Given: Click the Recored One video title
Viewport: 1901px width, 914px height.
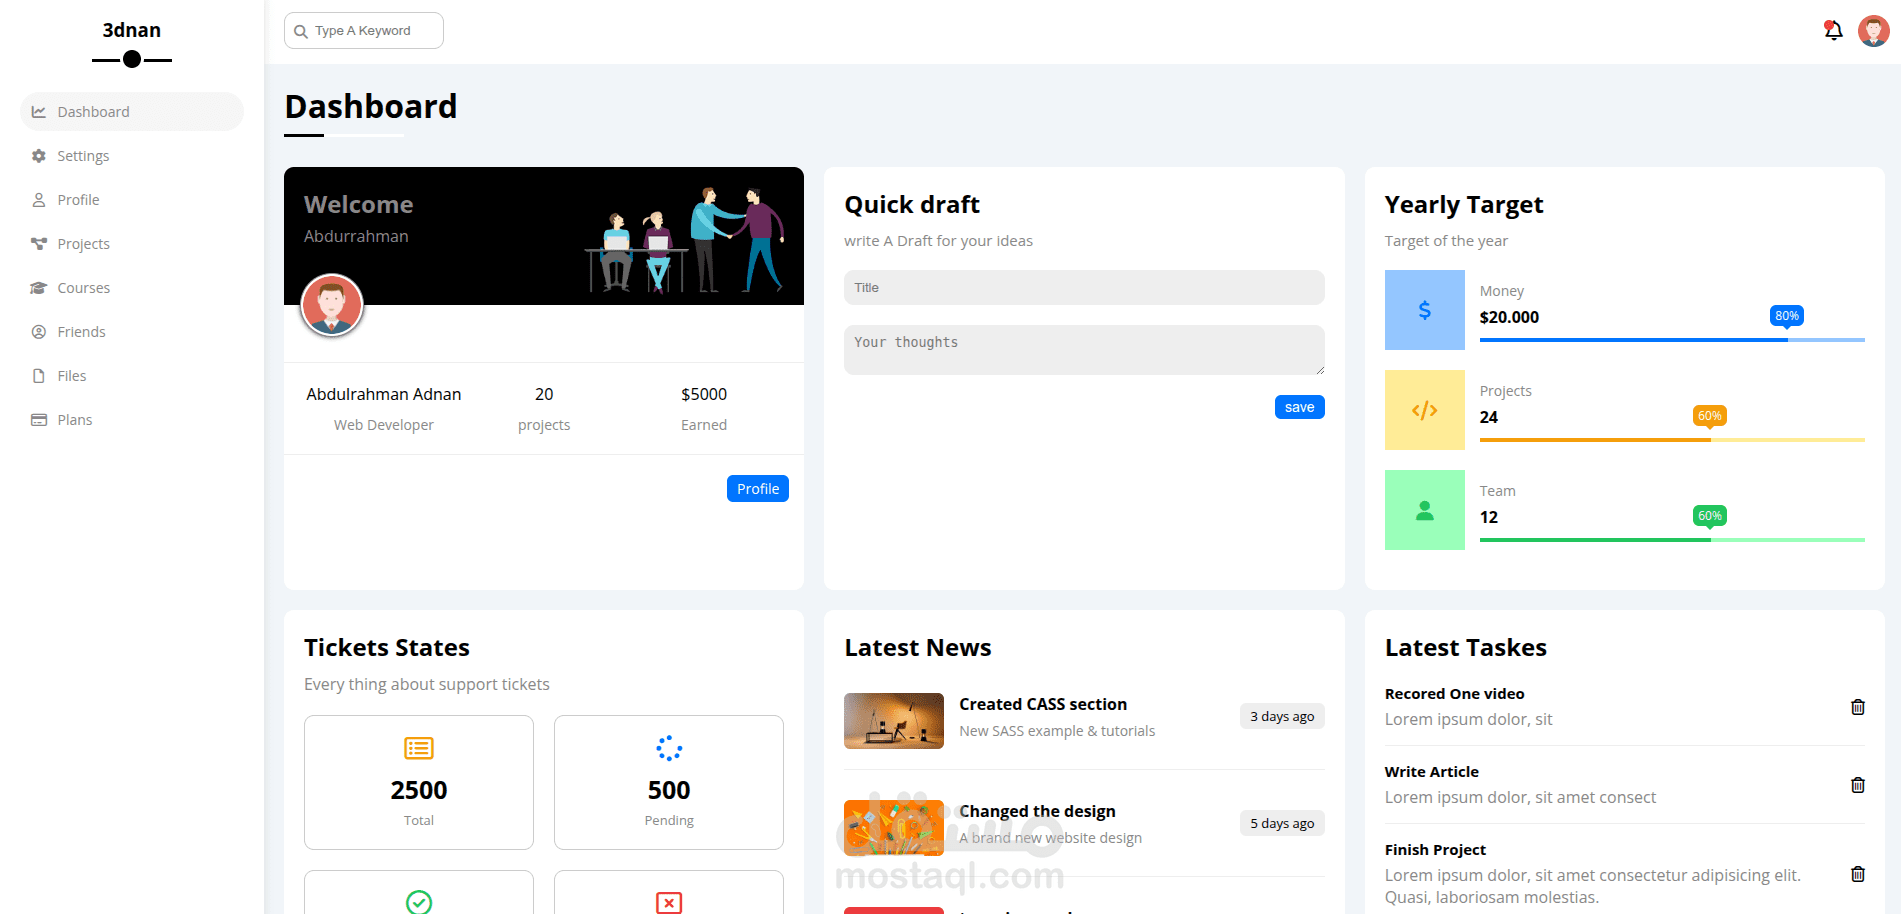Looking at the screenshot, I should pos(1454,694).
